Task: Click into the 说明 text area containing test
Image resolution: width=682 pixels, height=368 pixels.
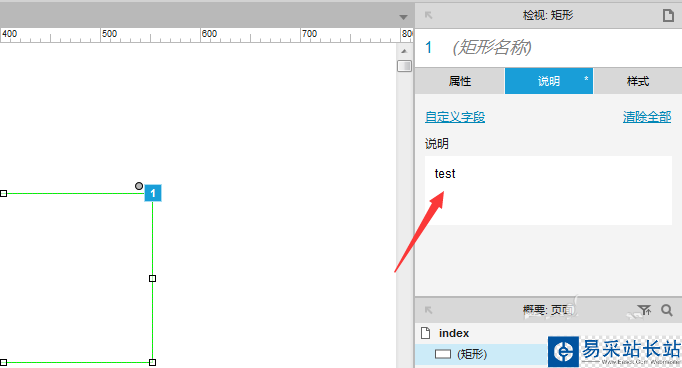Action: tap(548, 190)
